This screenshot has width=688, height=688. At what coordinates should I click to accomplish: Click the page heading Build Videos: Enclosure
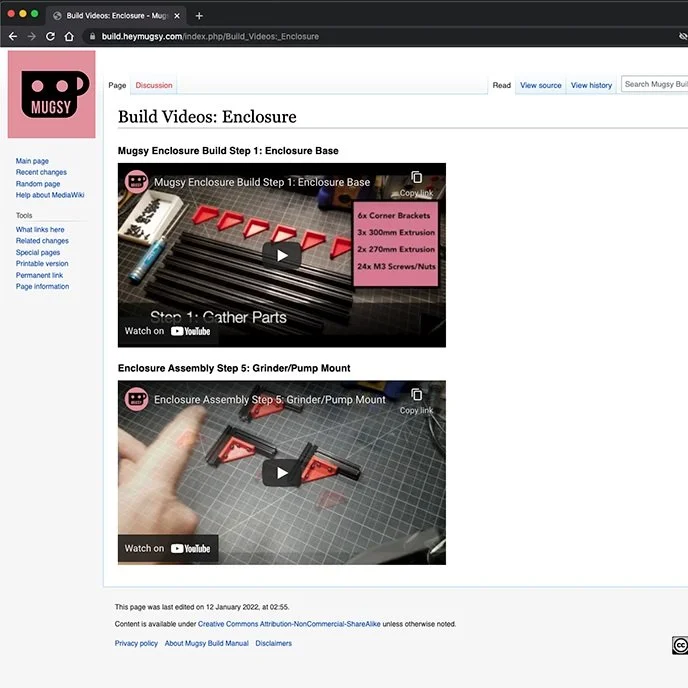point(207,117)
